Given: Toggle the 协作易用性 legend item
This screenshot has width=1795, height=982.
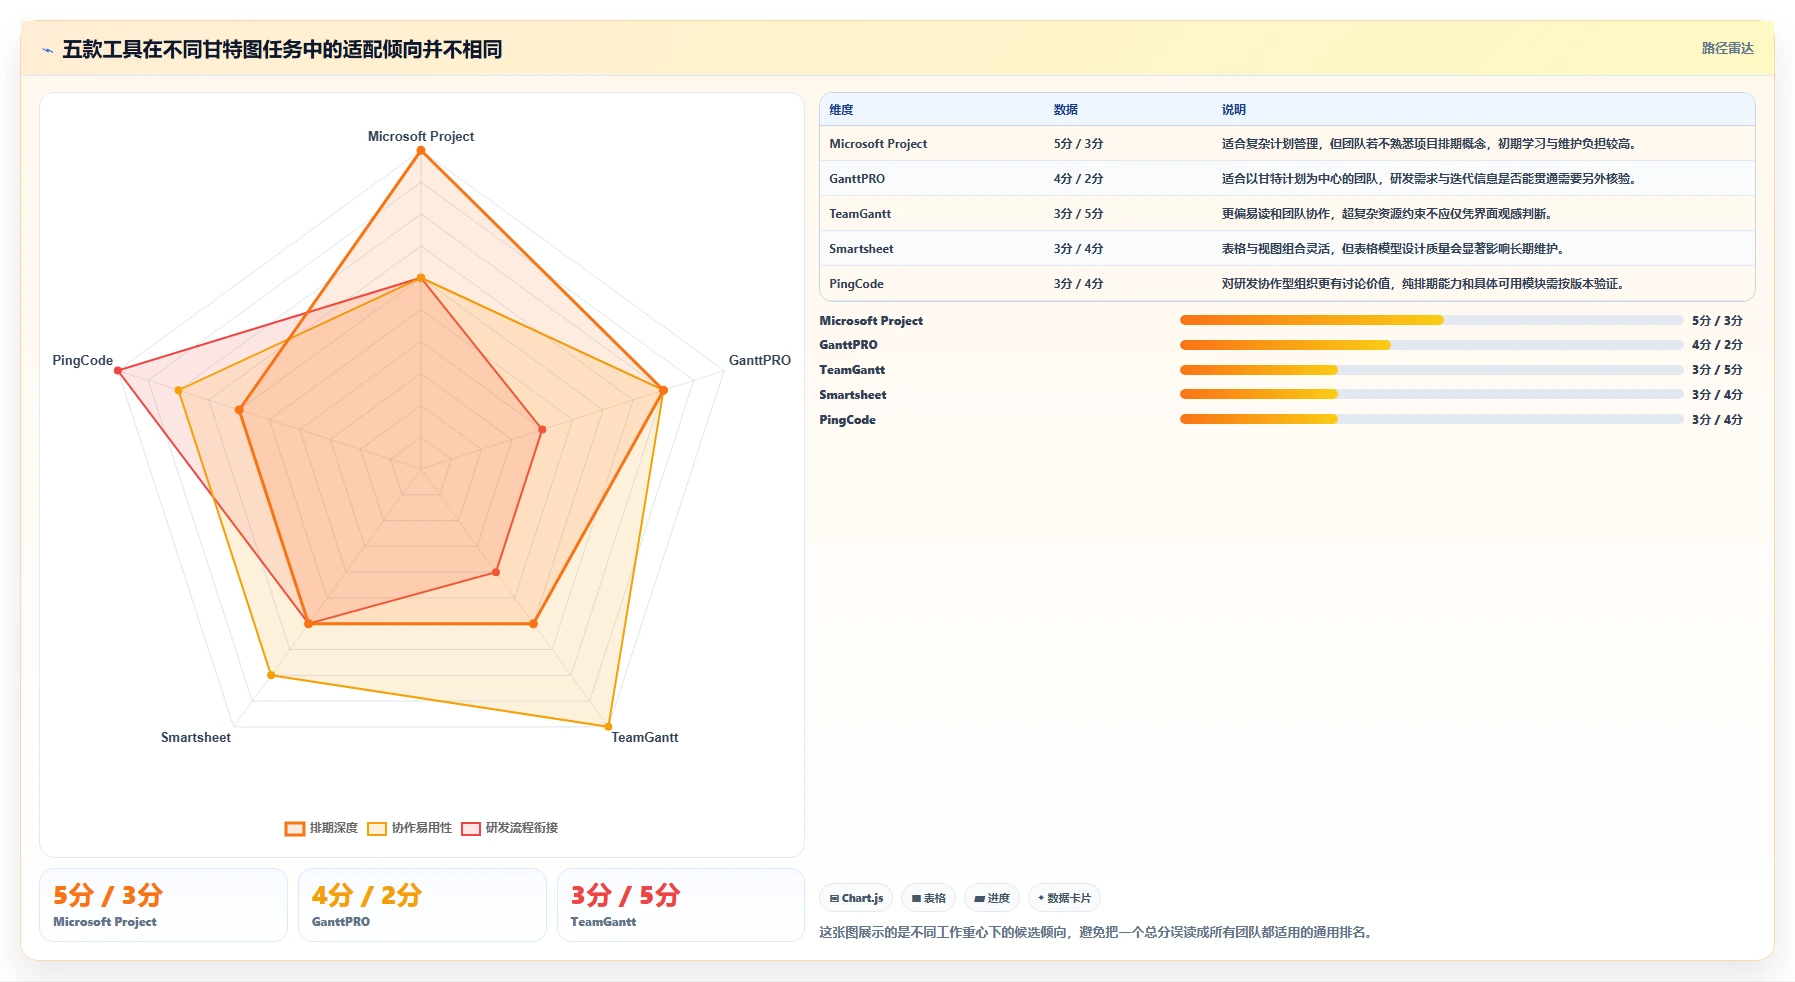Looking at the screenshot, I should click(410, 828).
